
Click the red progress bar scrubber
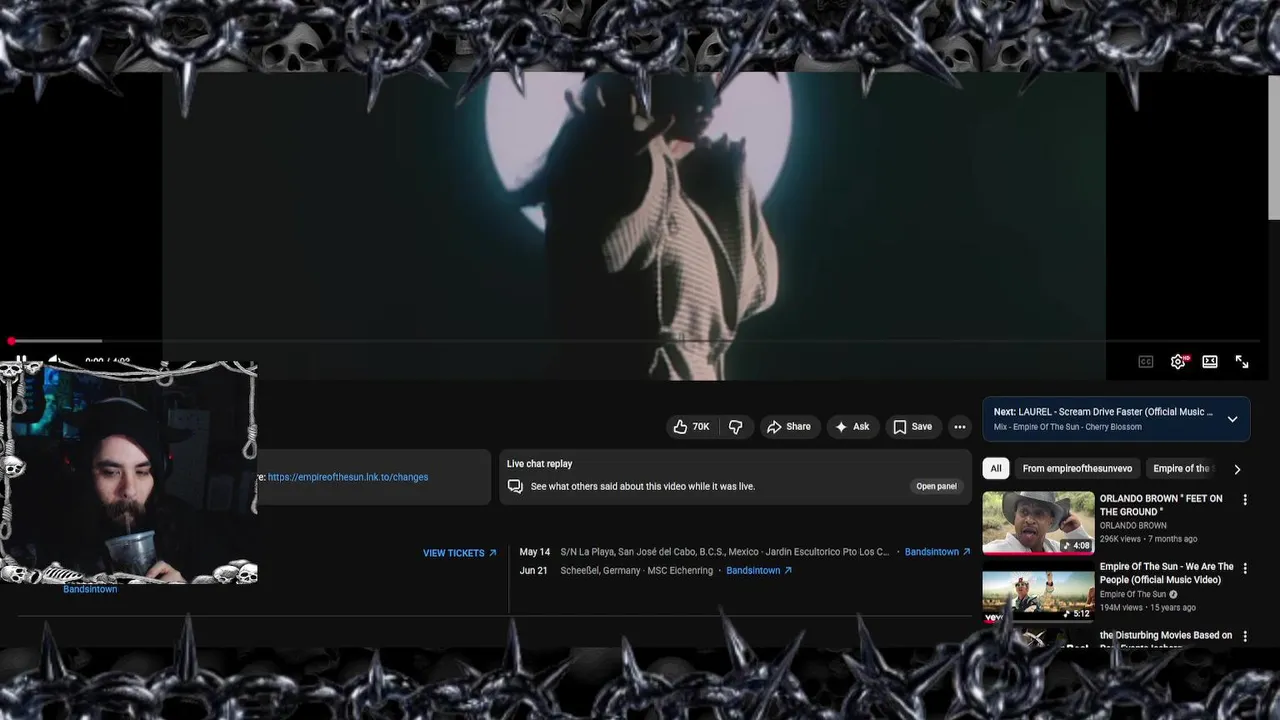[11, 341]
